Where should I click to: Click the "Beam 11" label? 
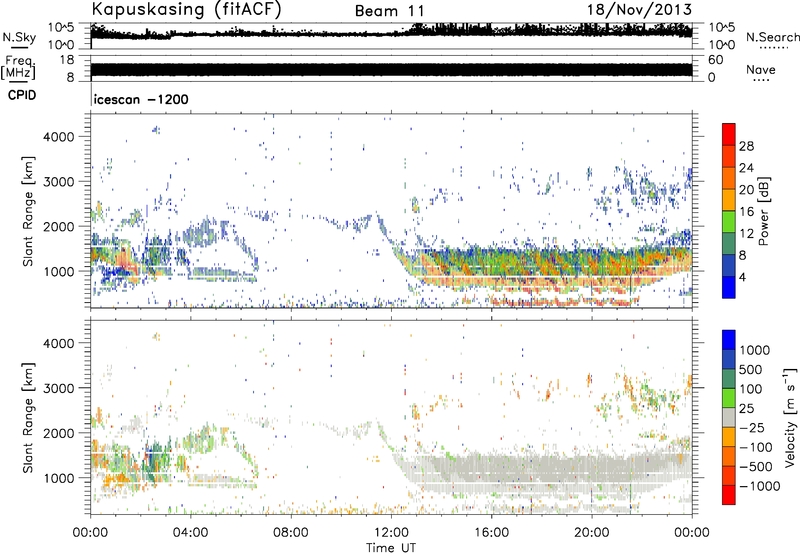[390, 11]
